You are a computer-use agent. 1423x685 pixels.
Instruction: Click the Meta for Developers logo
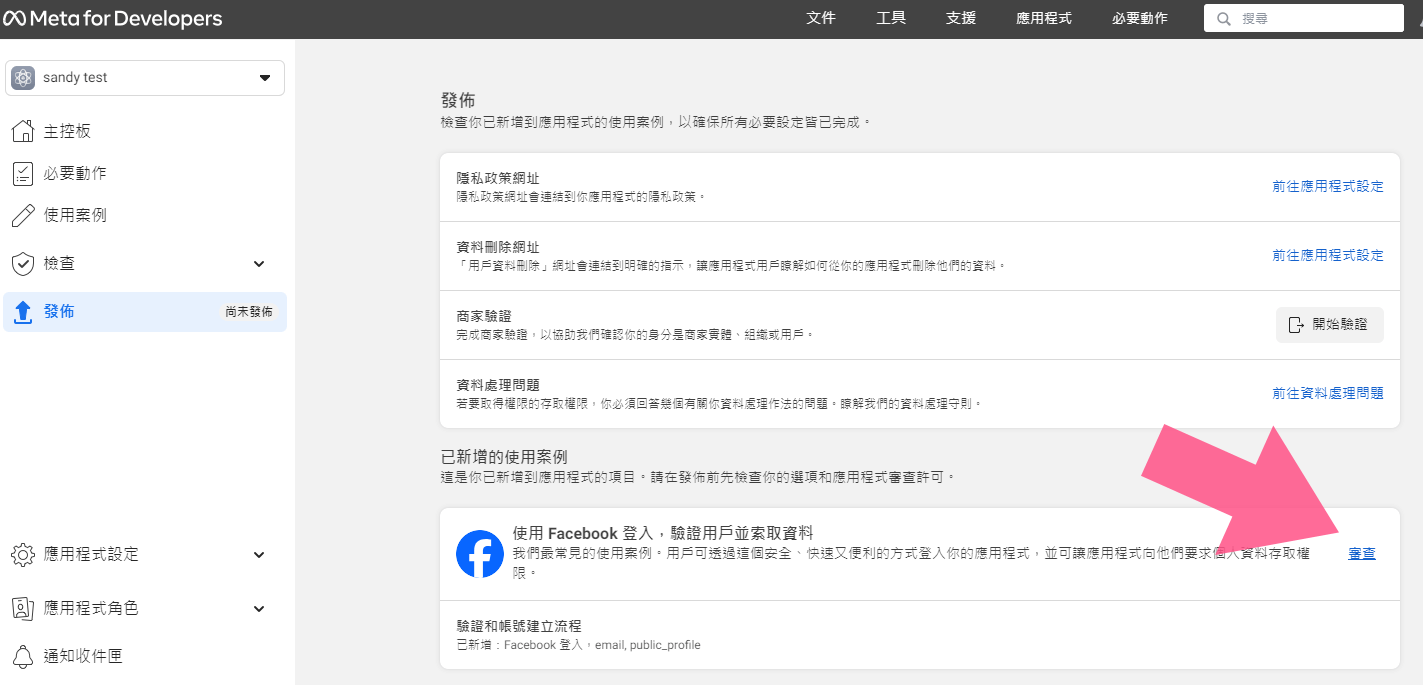112,19
